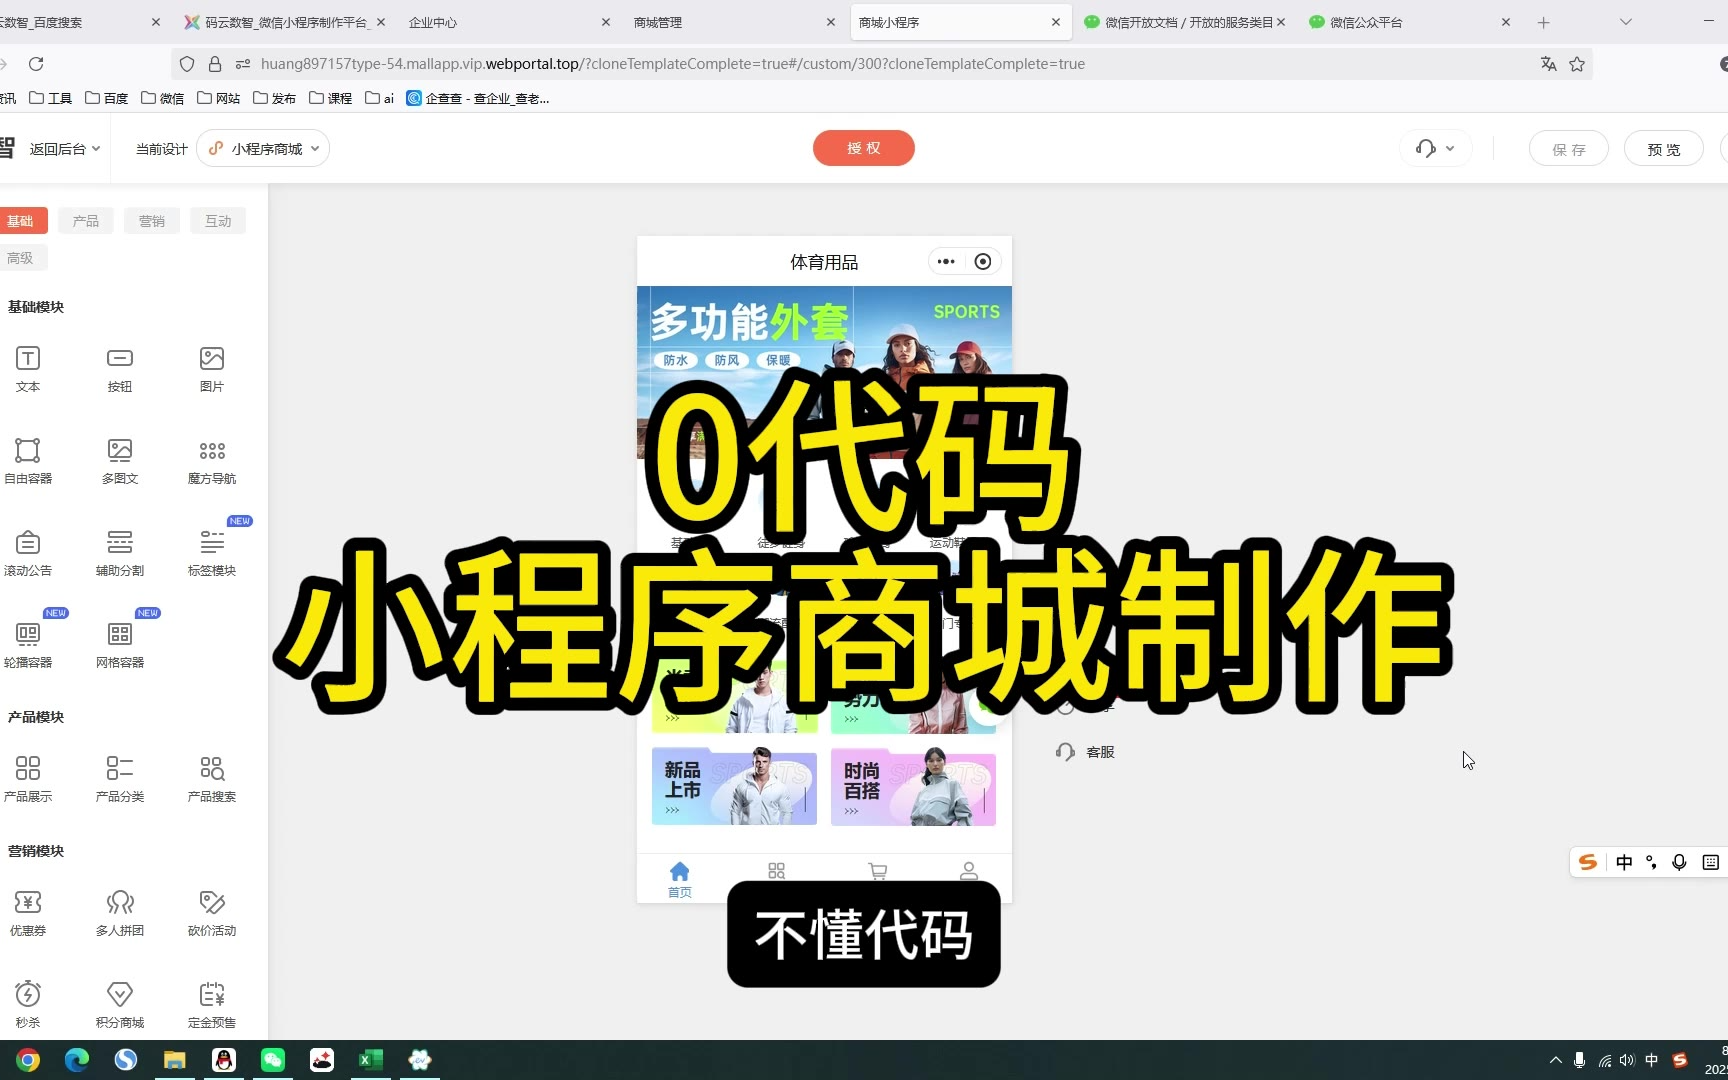The image size is (1728, 1080).
Task: Add the 秒杀 flash sale module
Action: pyautogui.click(x=28, y=1004)
